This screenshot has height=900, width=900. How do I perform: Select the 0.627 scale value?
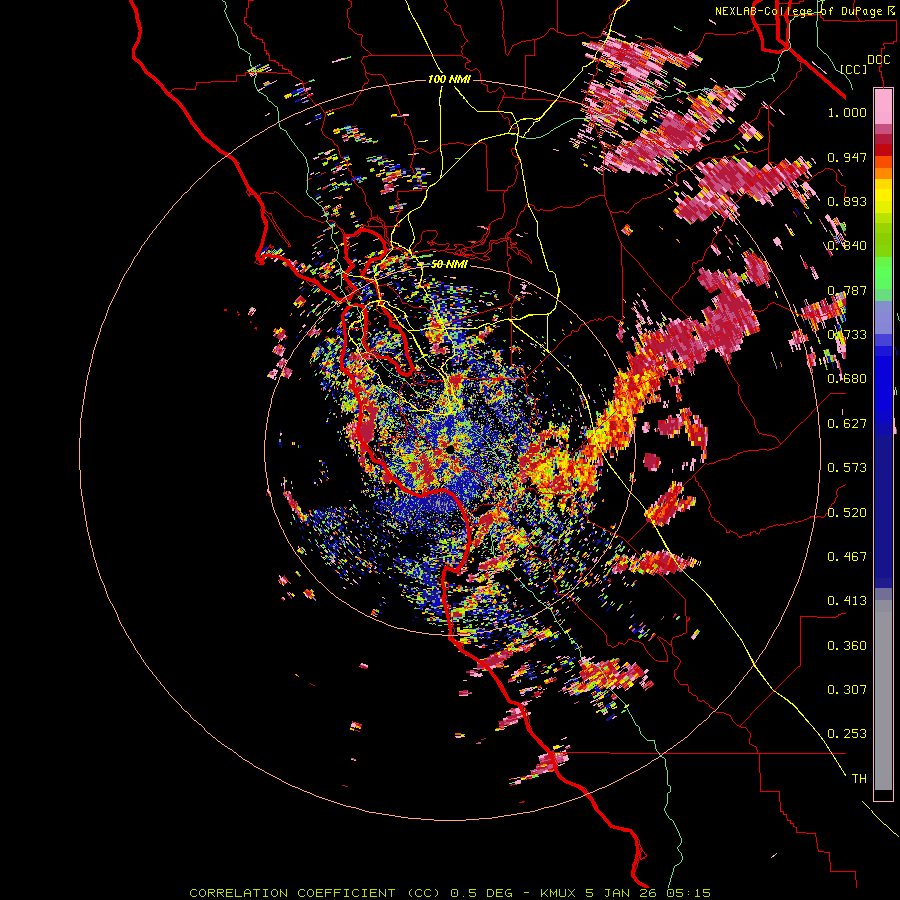(x=847, y=424)
